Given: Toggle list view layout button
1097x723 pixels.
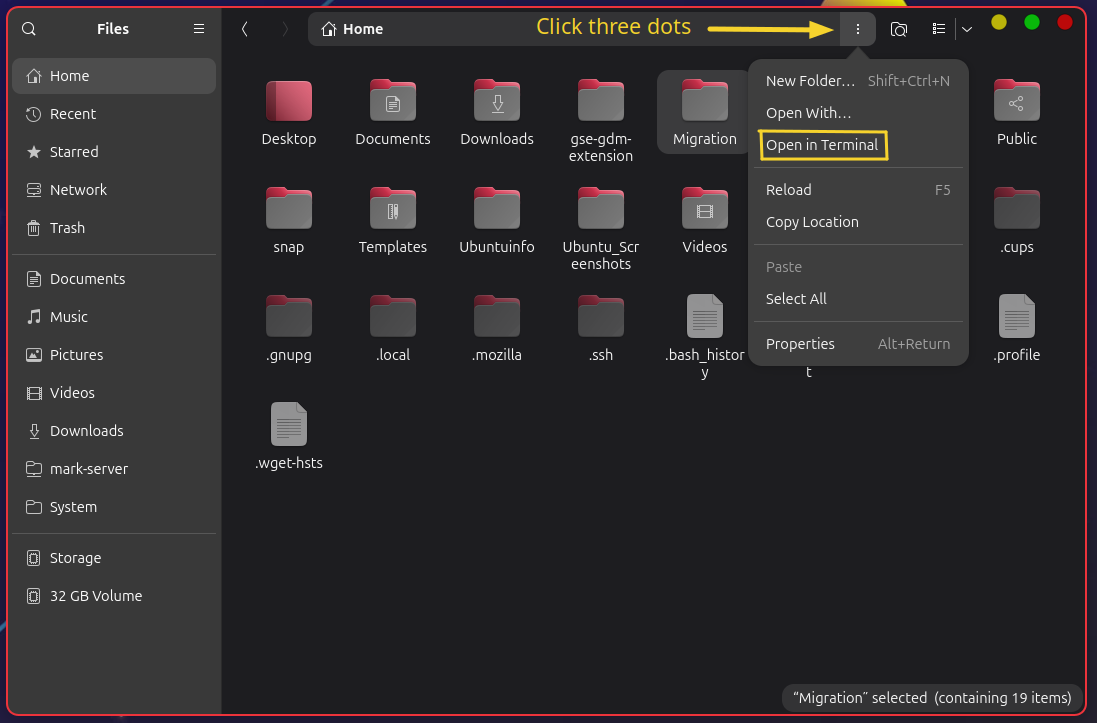Looking at the screenshot, I should pos(938,29).
